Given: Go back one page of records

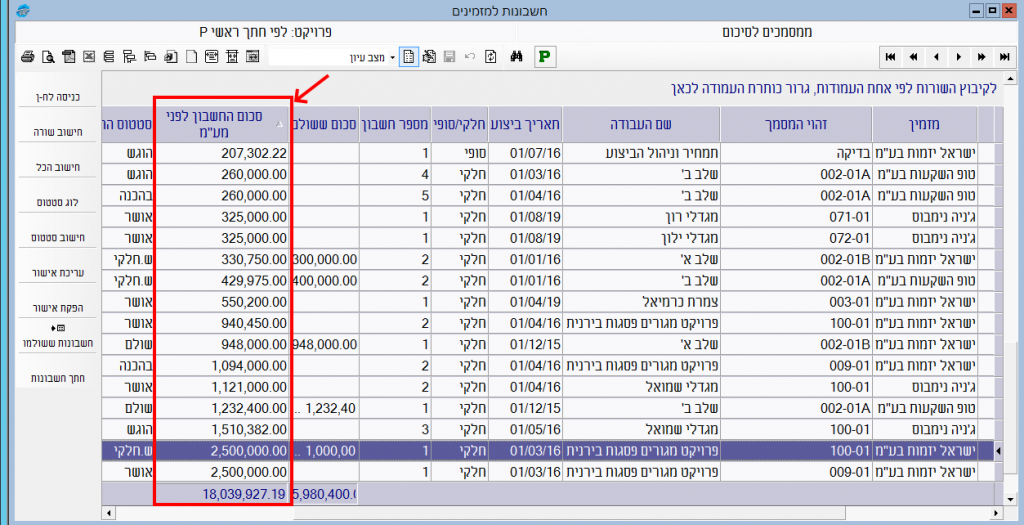Looking at the screenshot, I should [x=913, y=57].
